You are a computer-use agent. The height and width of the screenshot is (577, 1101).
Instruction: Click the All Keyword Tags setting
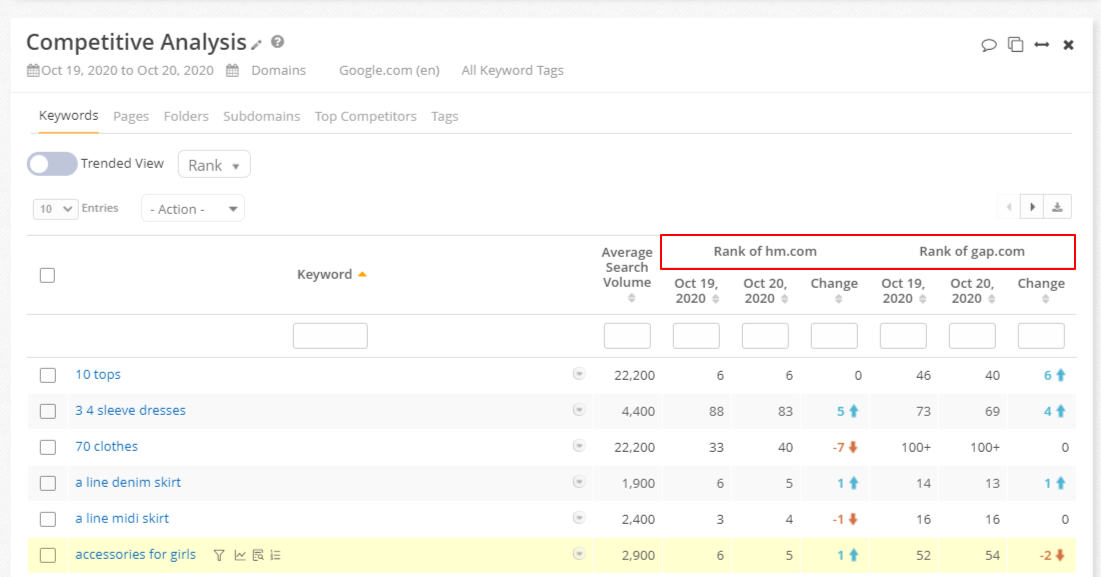tap(513, 70)
